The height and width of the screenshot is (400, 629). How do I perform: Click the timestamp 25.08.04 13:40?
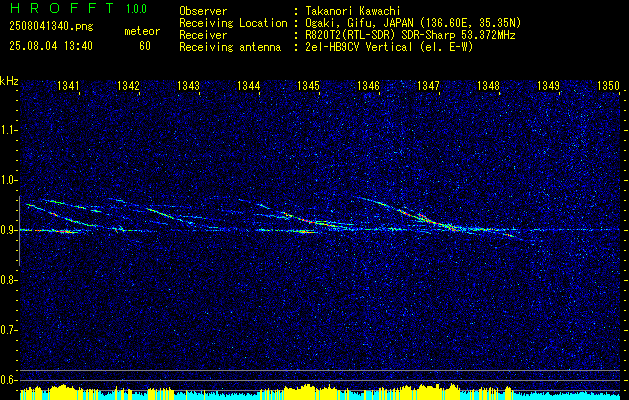tap(51, 46)
